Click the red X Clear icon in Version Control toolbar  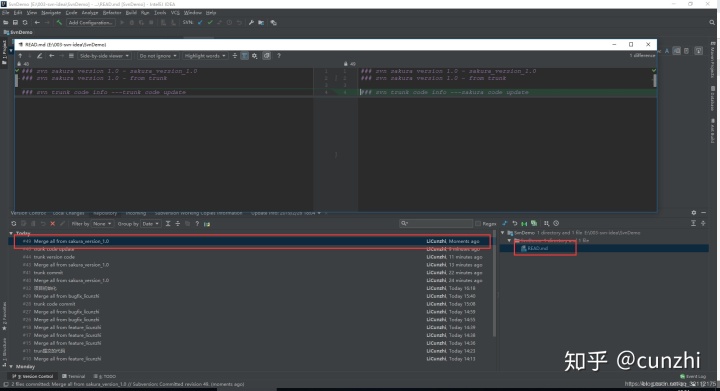point(52,223)
